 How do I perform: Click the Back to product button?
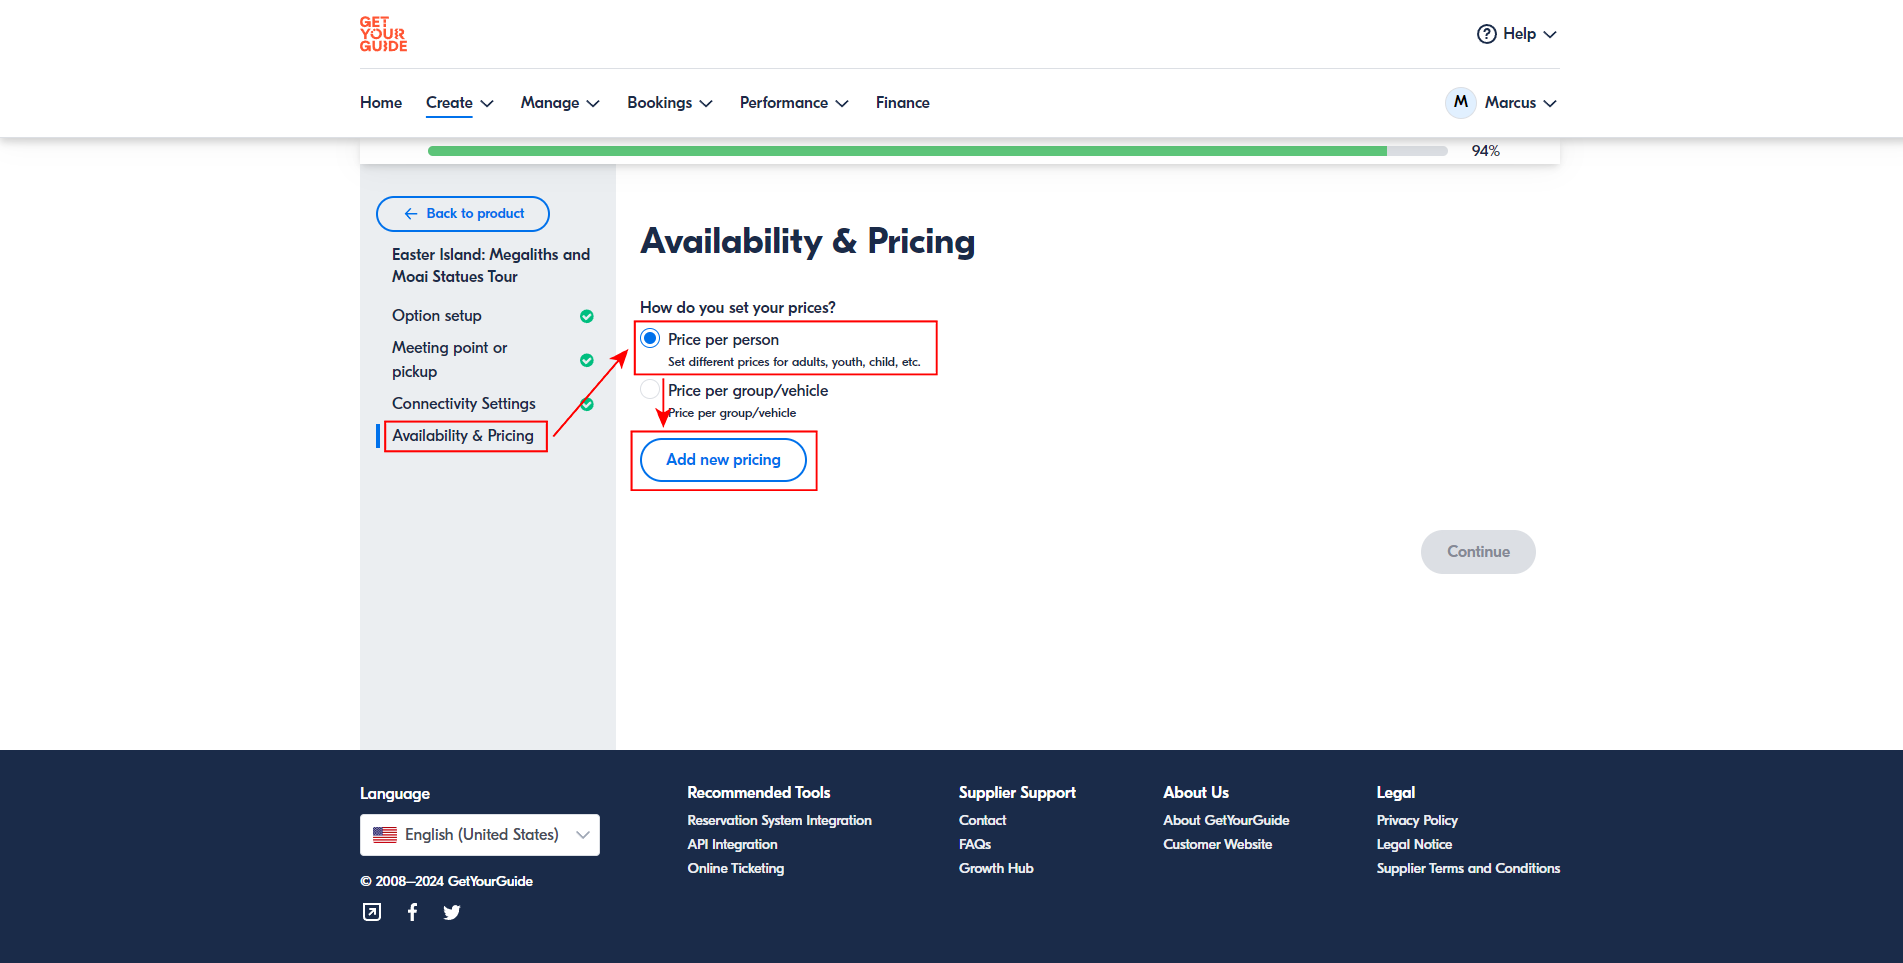463,214
